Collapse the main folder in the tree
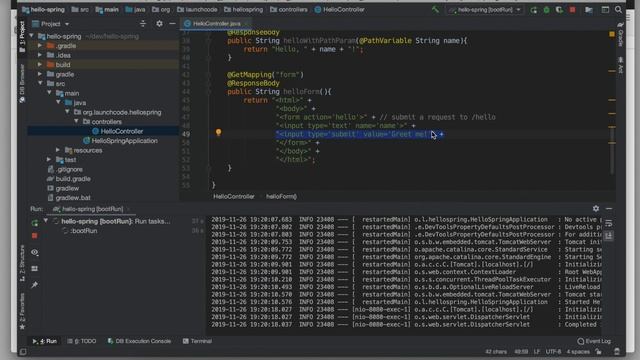Screen dimensions: 640x360 (x=49, y=93)
